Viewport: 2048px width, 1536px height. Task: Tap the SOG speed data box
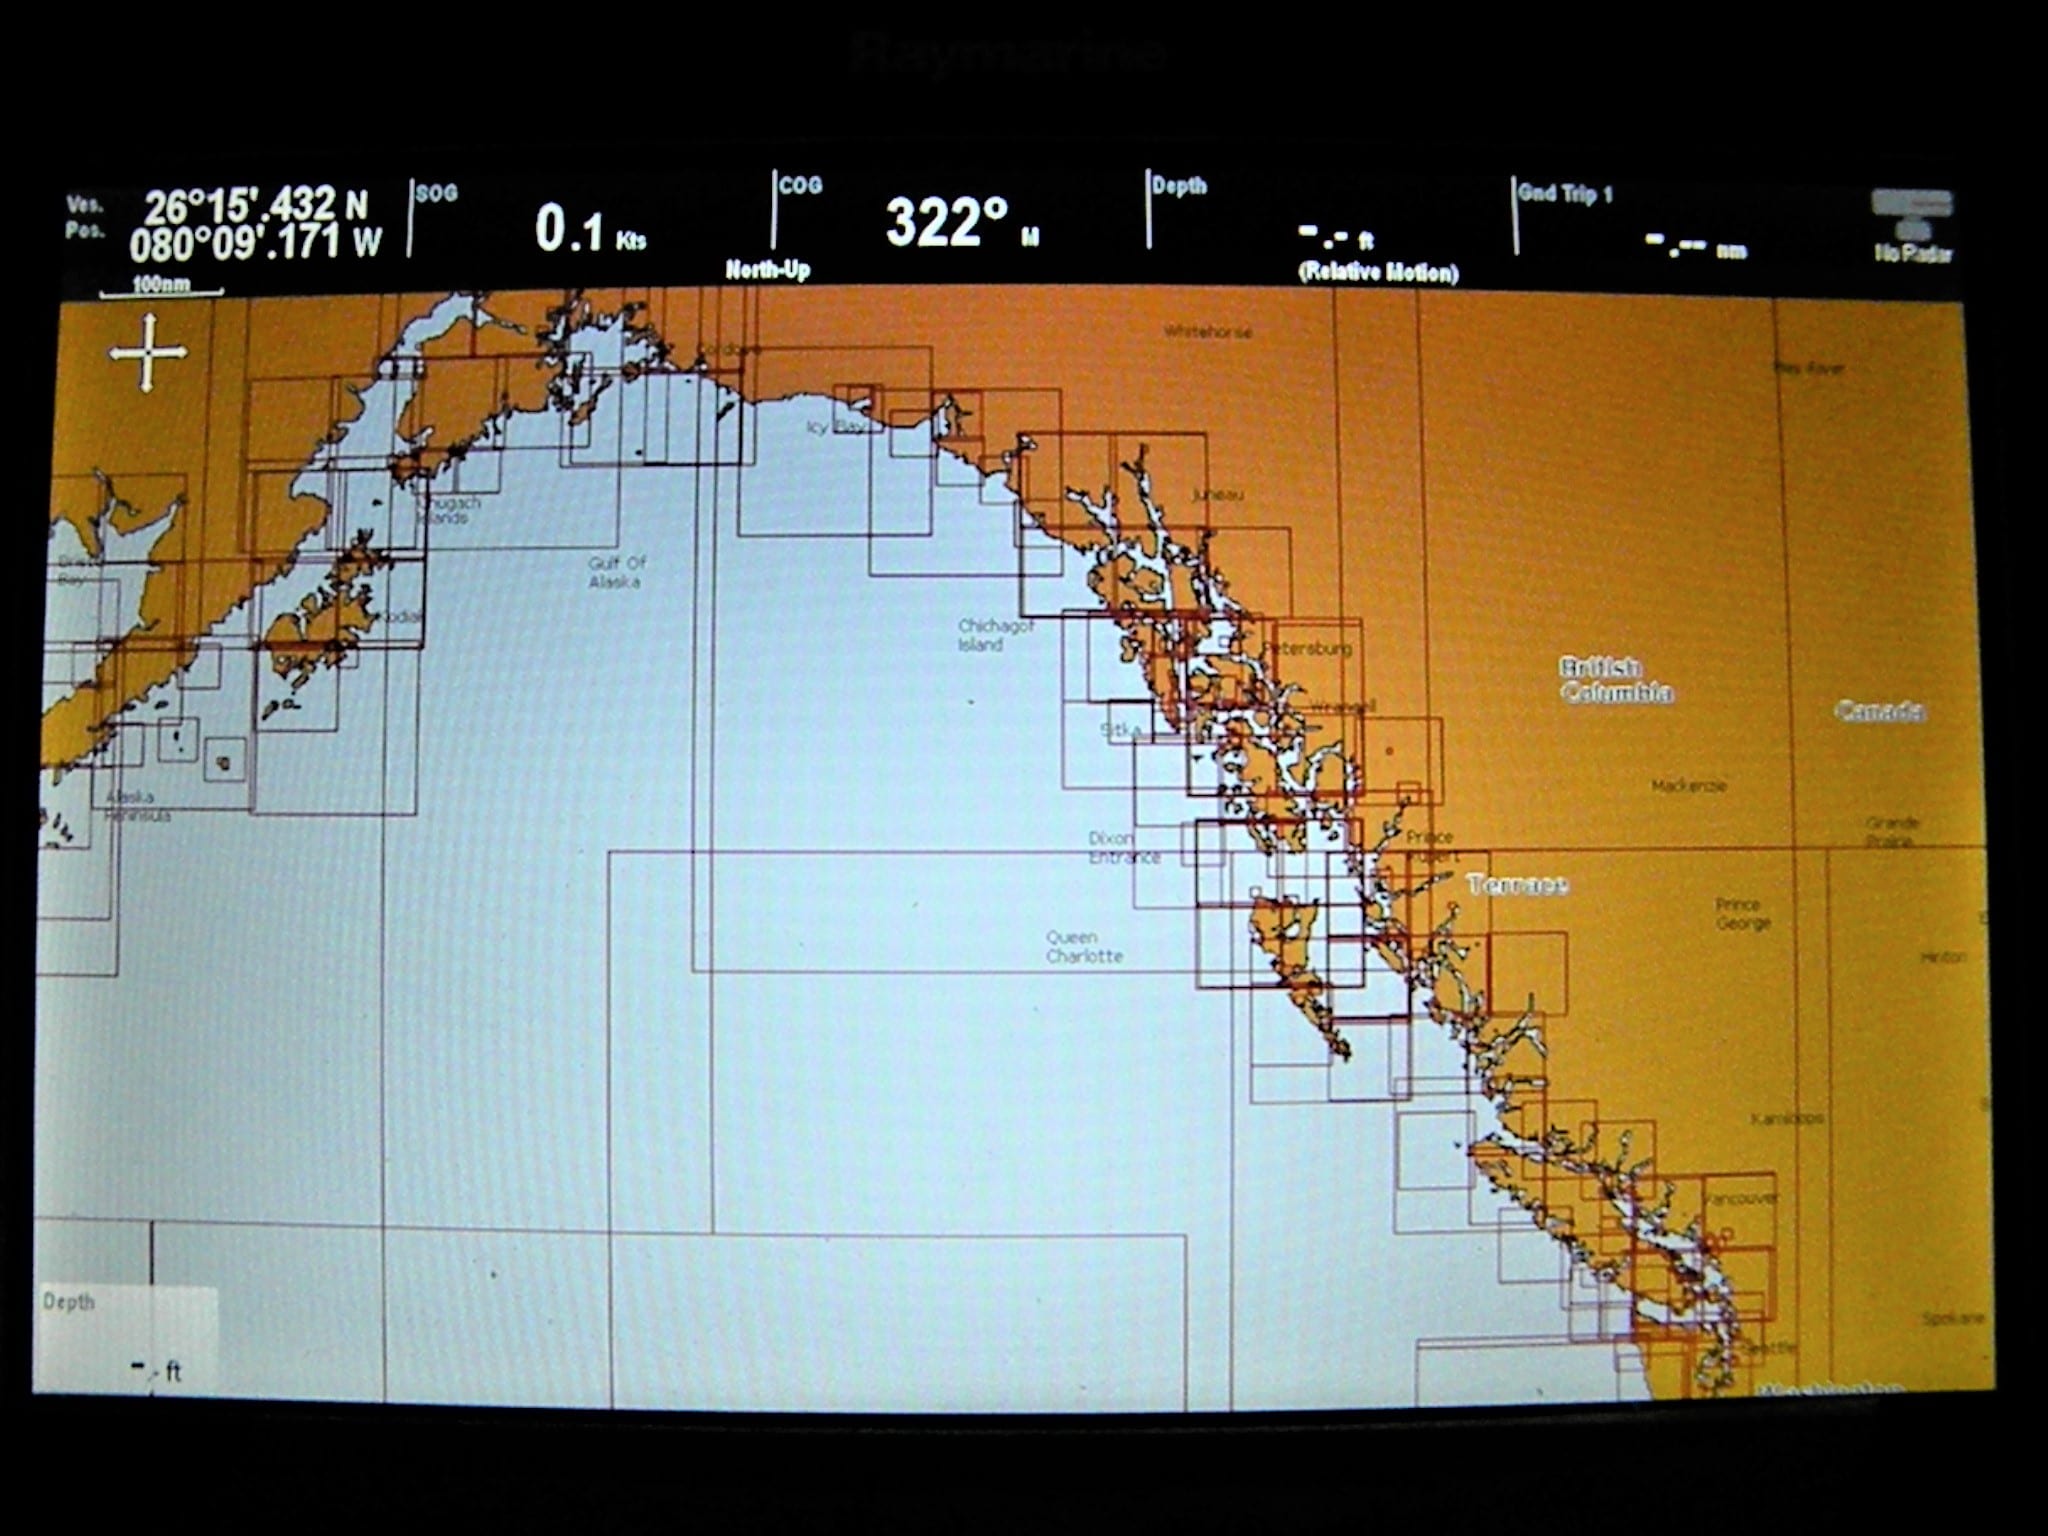point(588,226)
